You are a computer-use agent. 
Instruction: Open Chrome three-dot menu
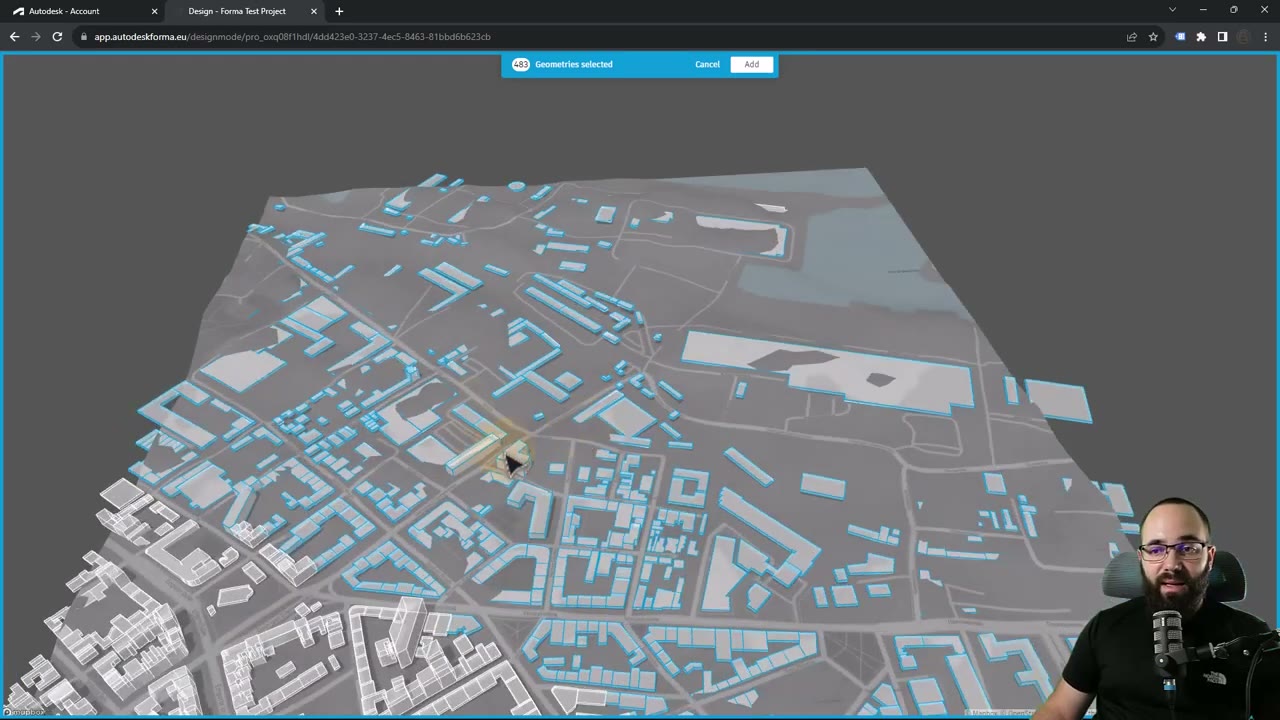tap(1265, 37)
